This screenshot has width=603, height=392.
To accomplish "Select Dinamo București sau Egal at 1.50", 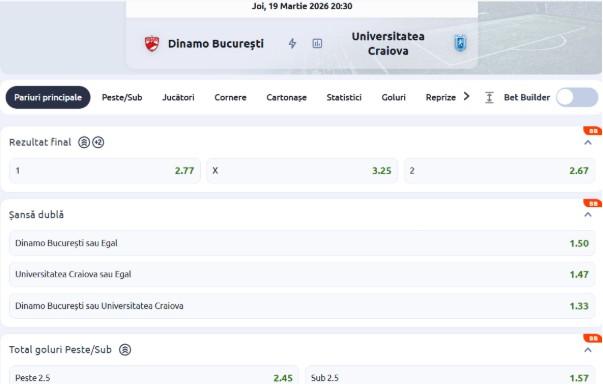I will tap(302, 243).
